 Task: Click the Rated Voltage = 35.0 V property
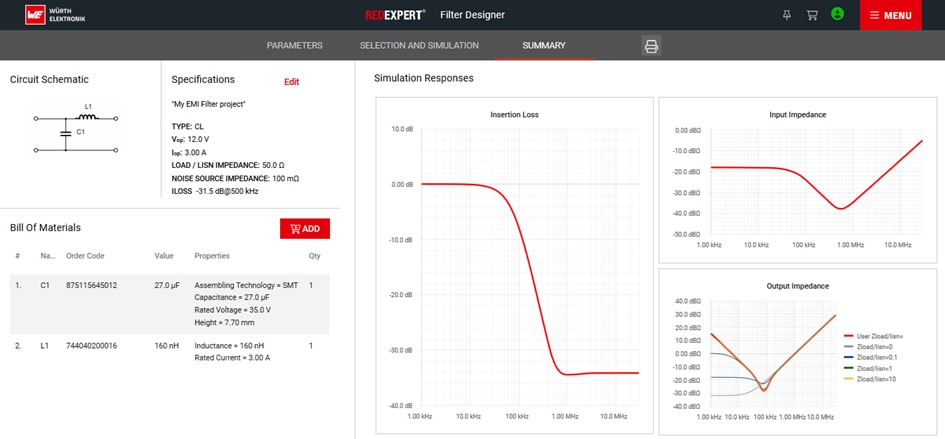[233, 310]
